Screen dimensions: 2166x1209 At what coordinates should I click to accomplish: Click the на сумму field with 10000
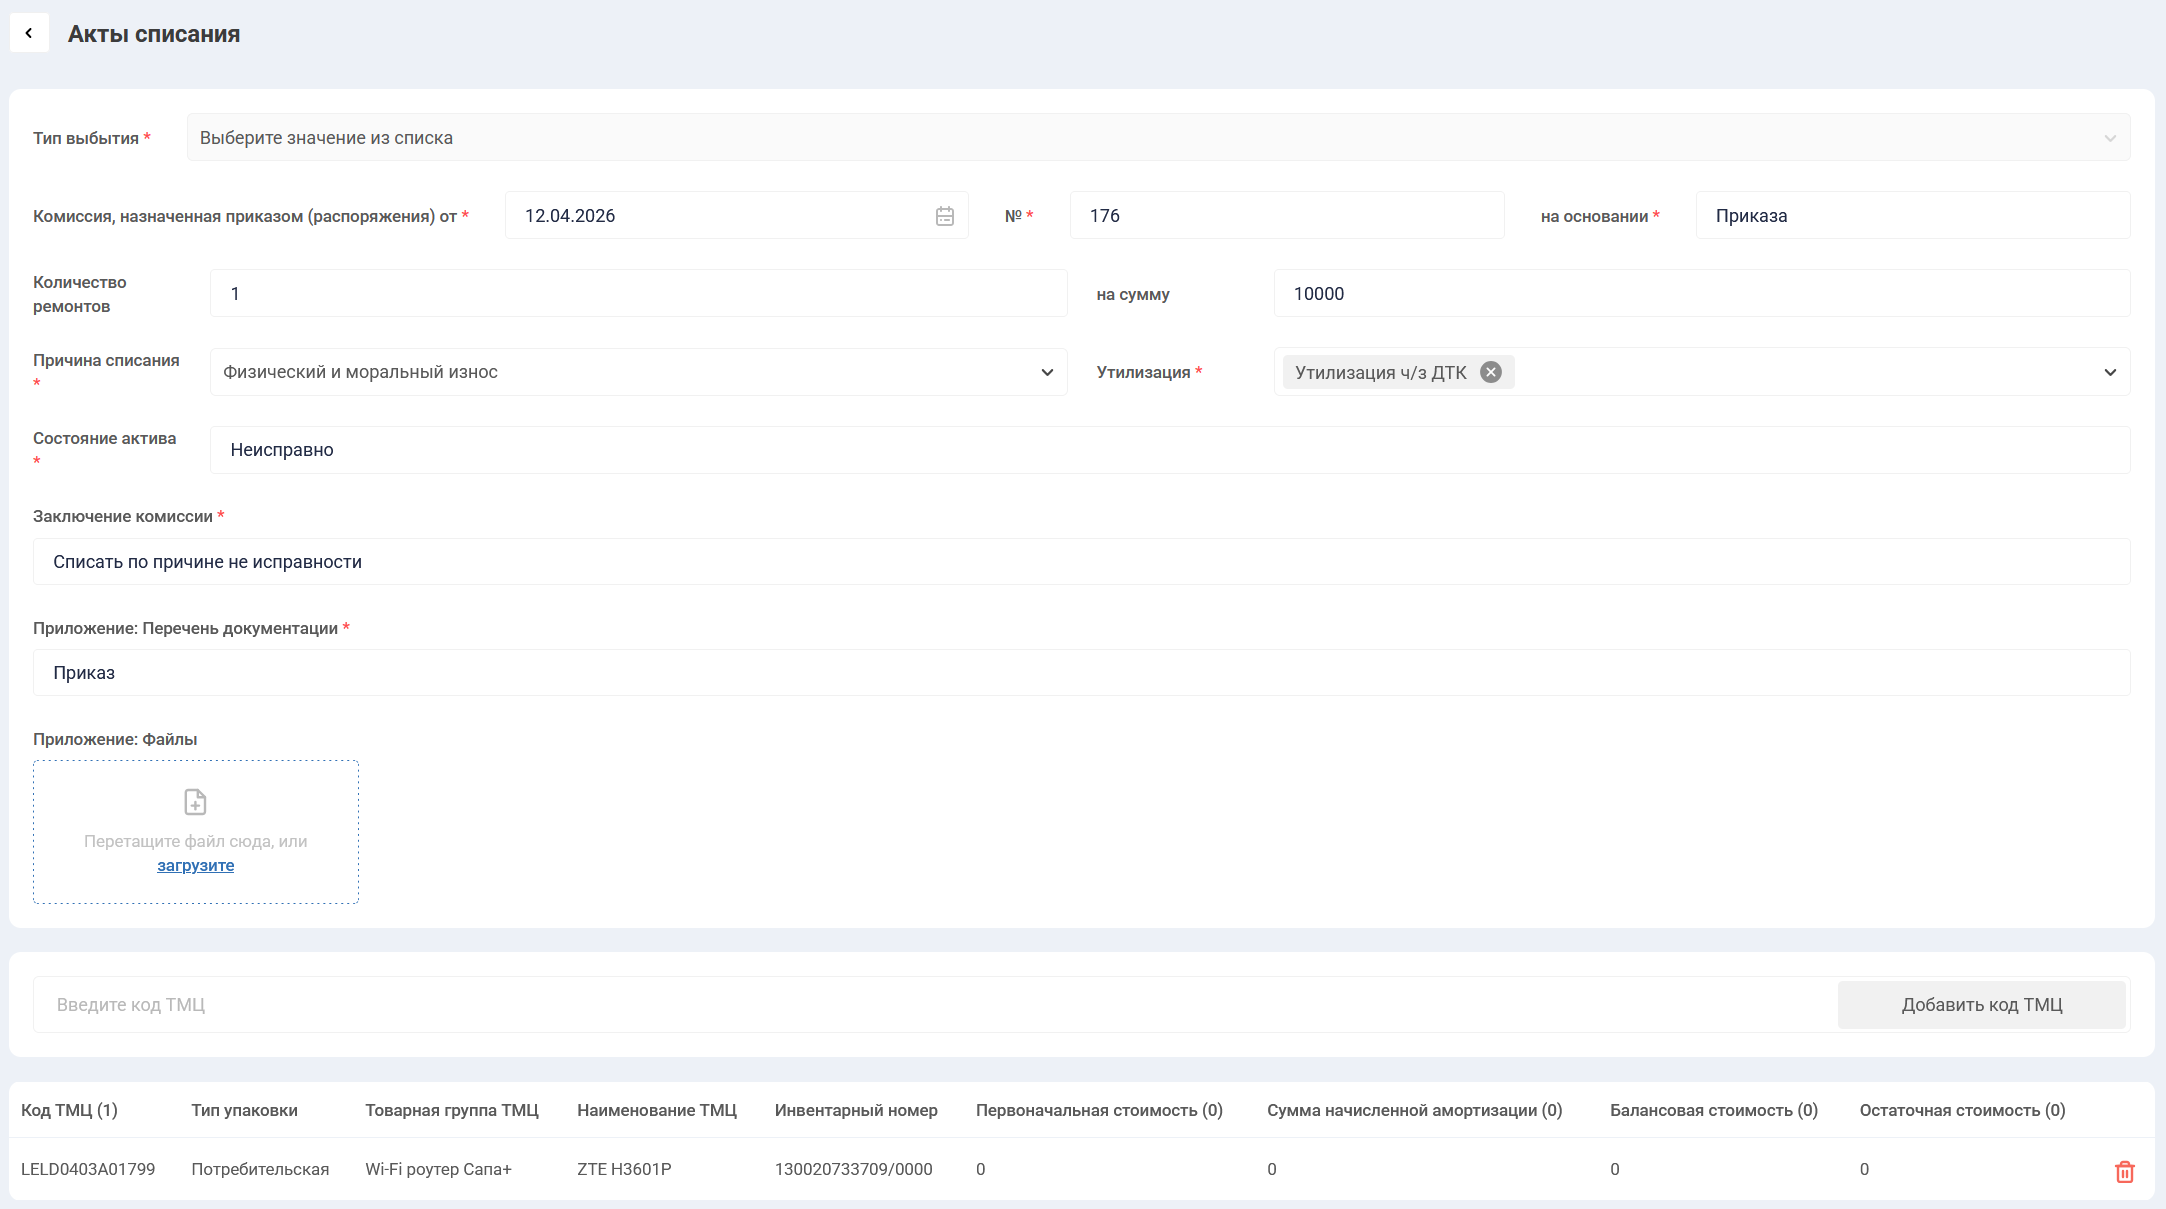pos(1700,294)
